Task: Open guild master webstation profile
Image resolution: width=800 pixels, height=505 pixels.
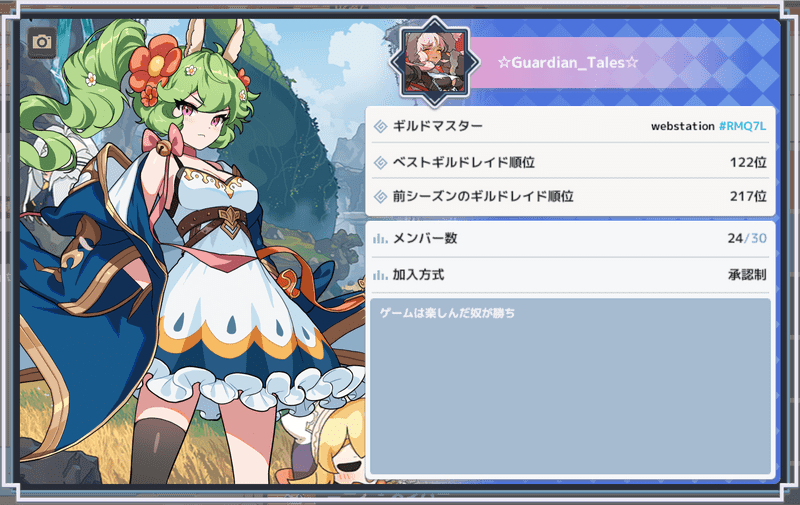Action: point(683,126)
